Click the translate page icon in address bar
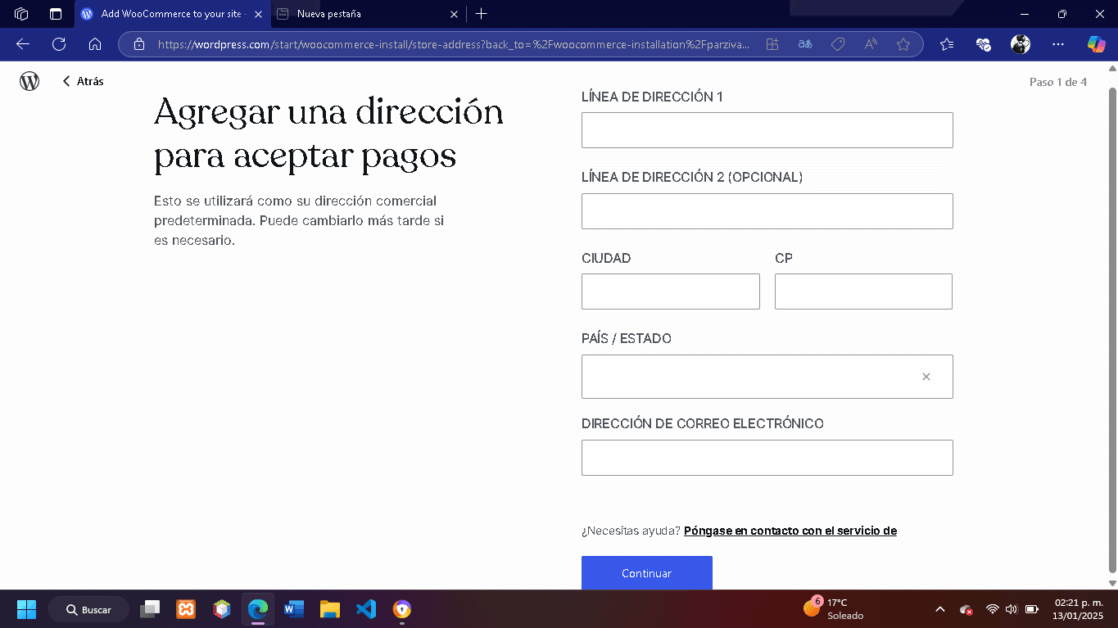This screenshot has width=1118, height=628. click(x=805, y=44)
